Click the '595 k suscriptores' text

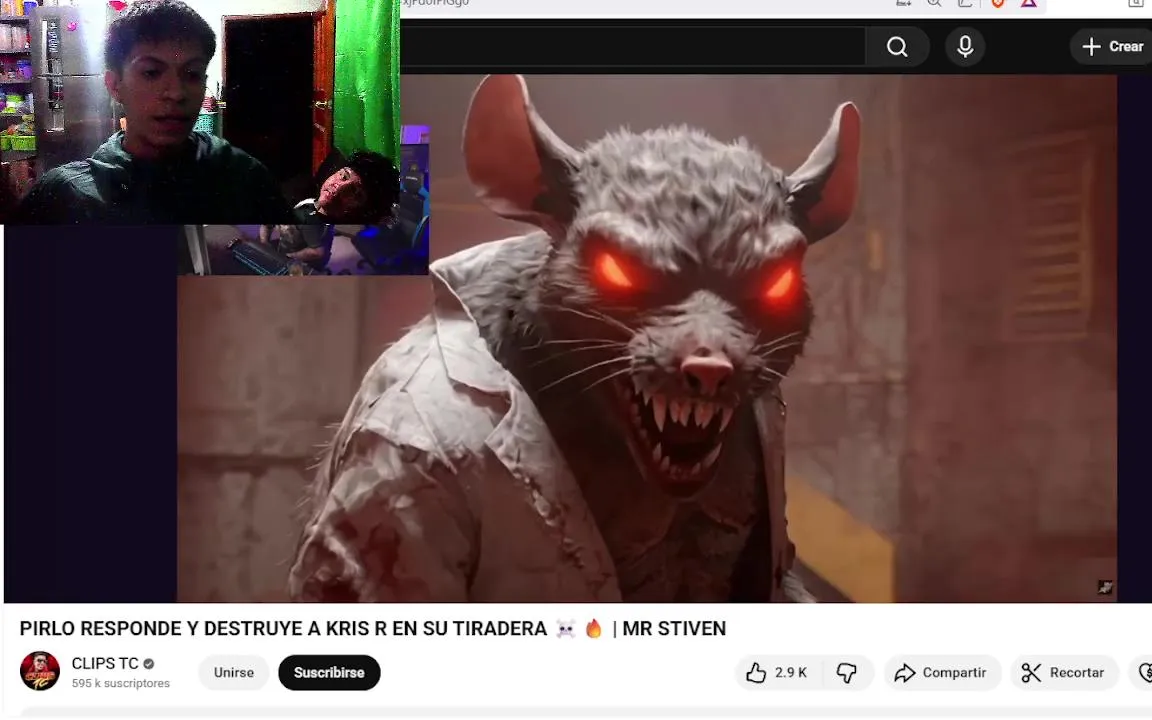[x=120, y=683]
